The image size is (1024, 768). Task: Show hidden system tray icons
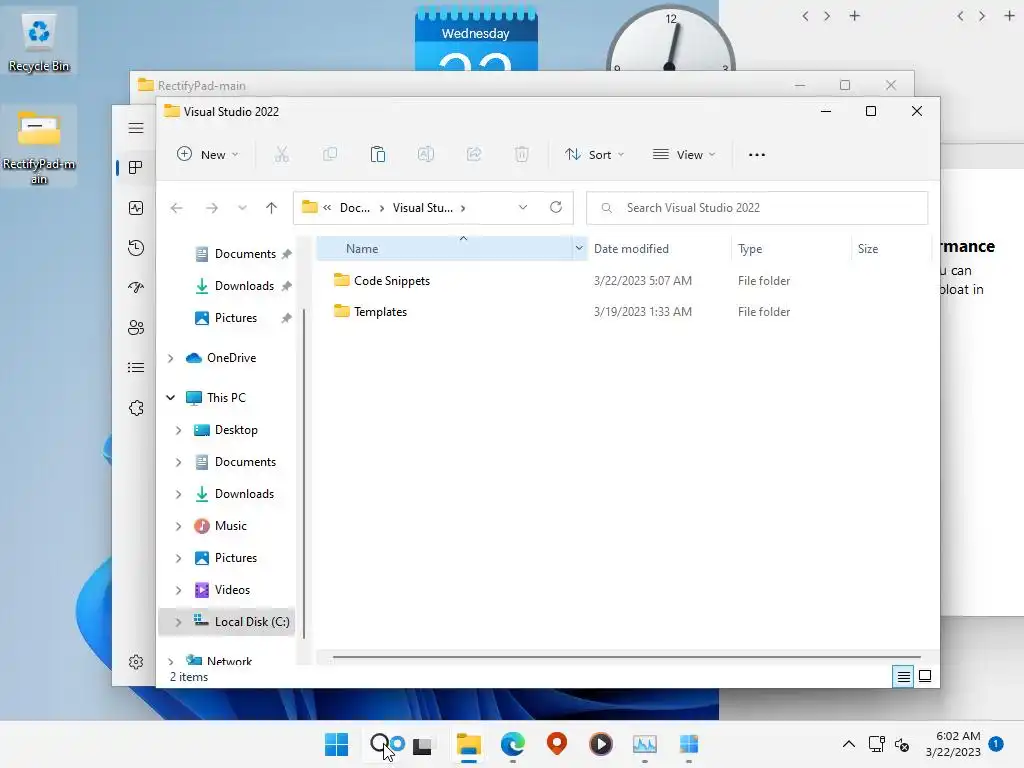coord(848,744)
